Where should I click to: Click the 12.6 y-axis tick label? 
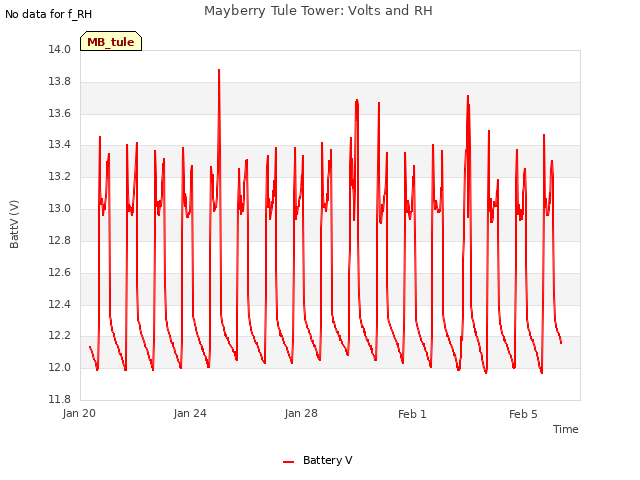[60, 272]
